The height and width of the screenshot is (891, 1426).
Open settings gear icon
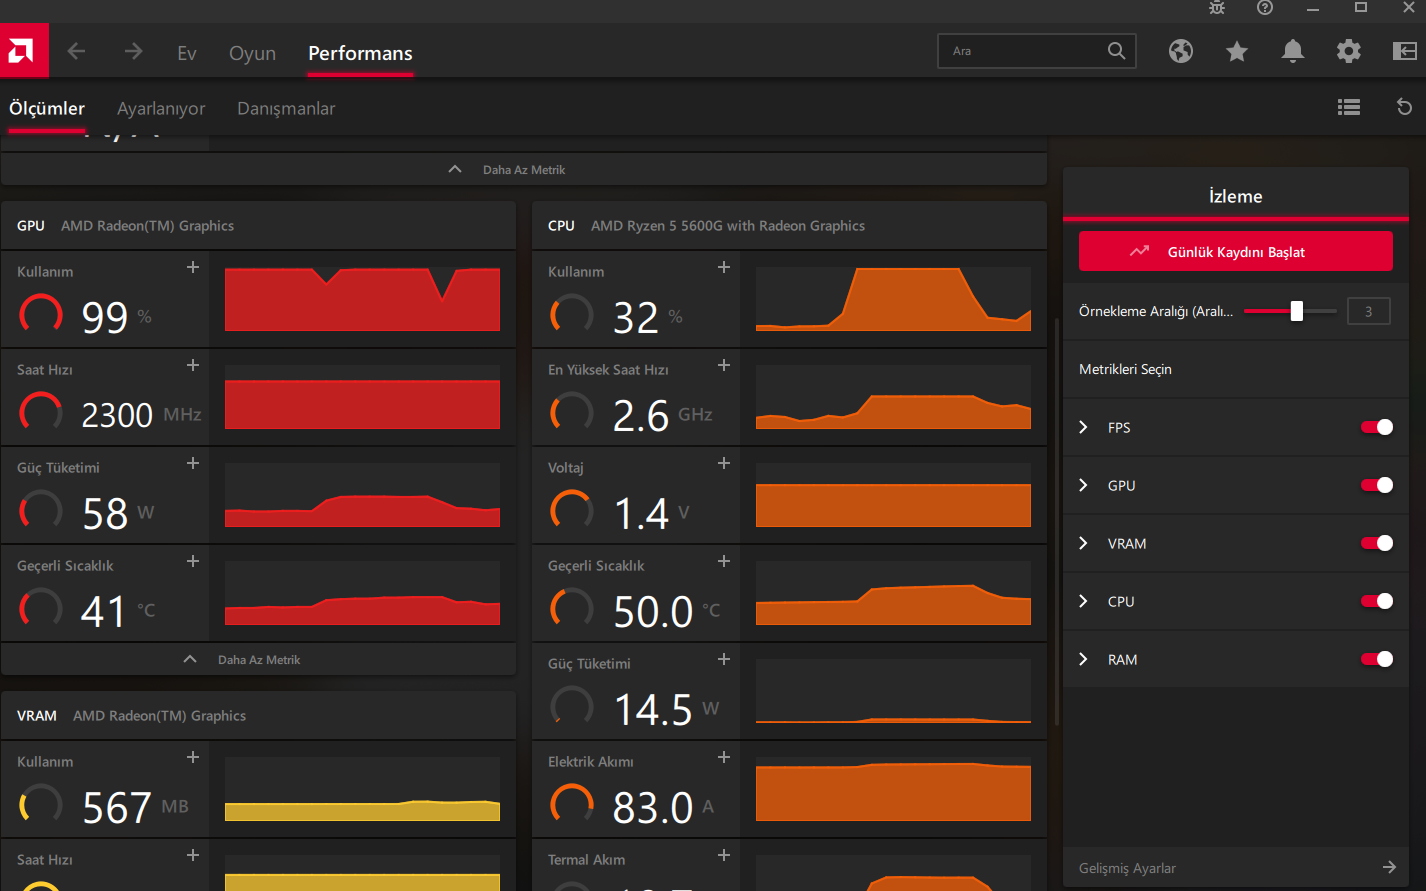point(1349,51)
